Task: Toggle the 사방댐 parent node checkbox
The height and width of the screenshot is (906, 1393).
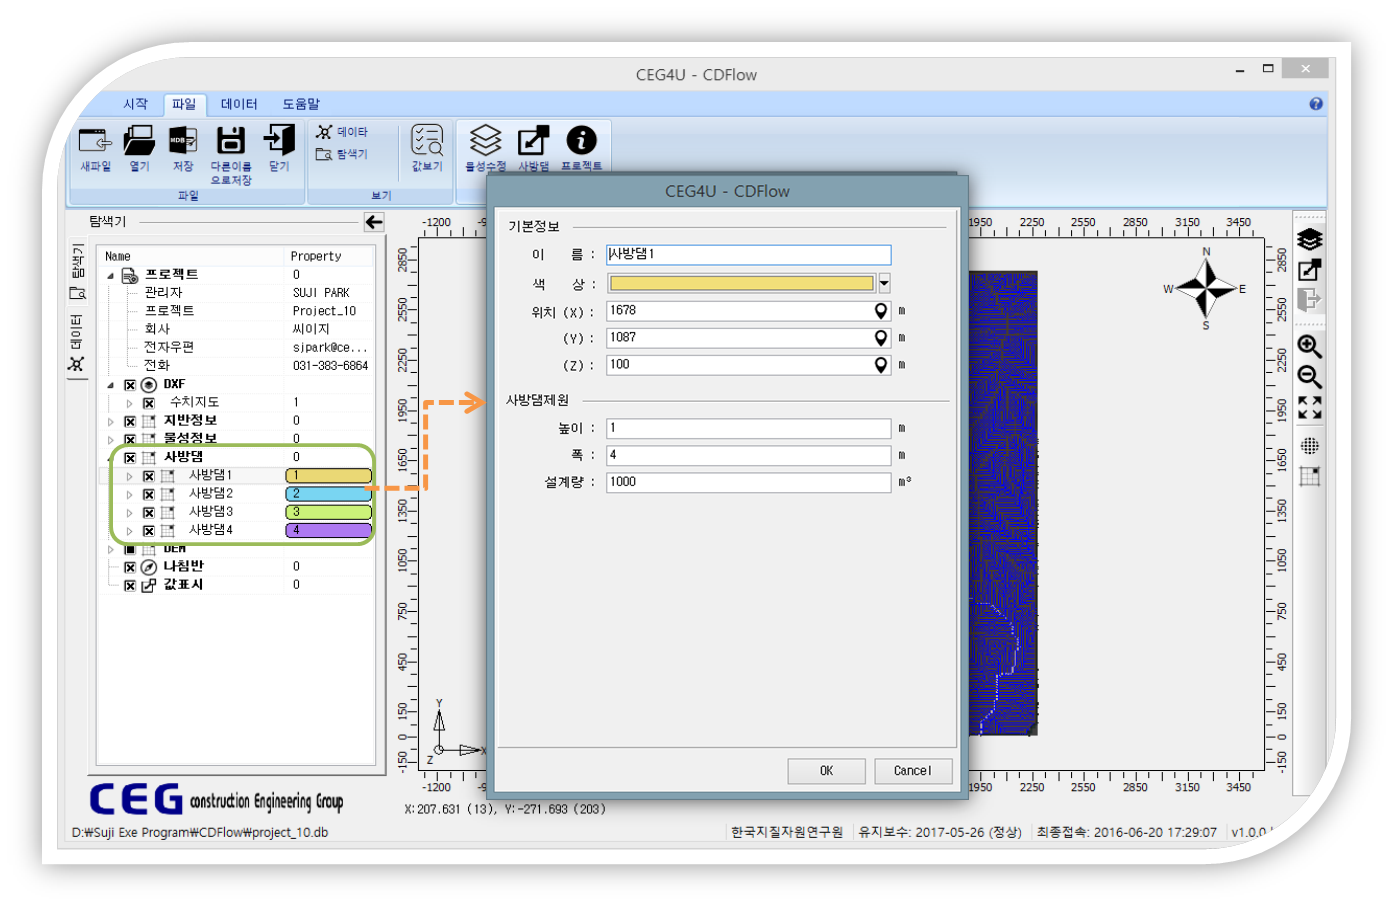Action: [130, 458]
